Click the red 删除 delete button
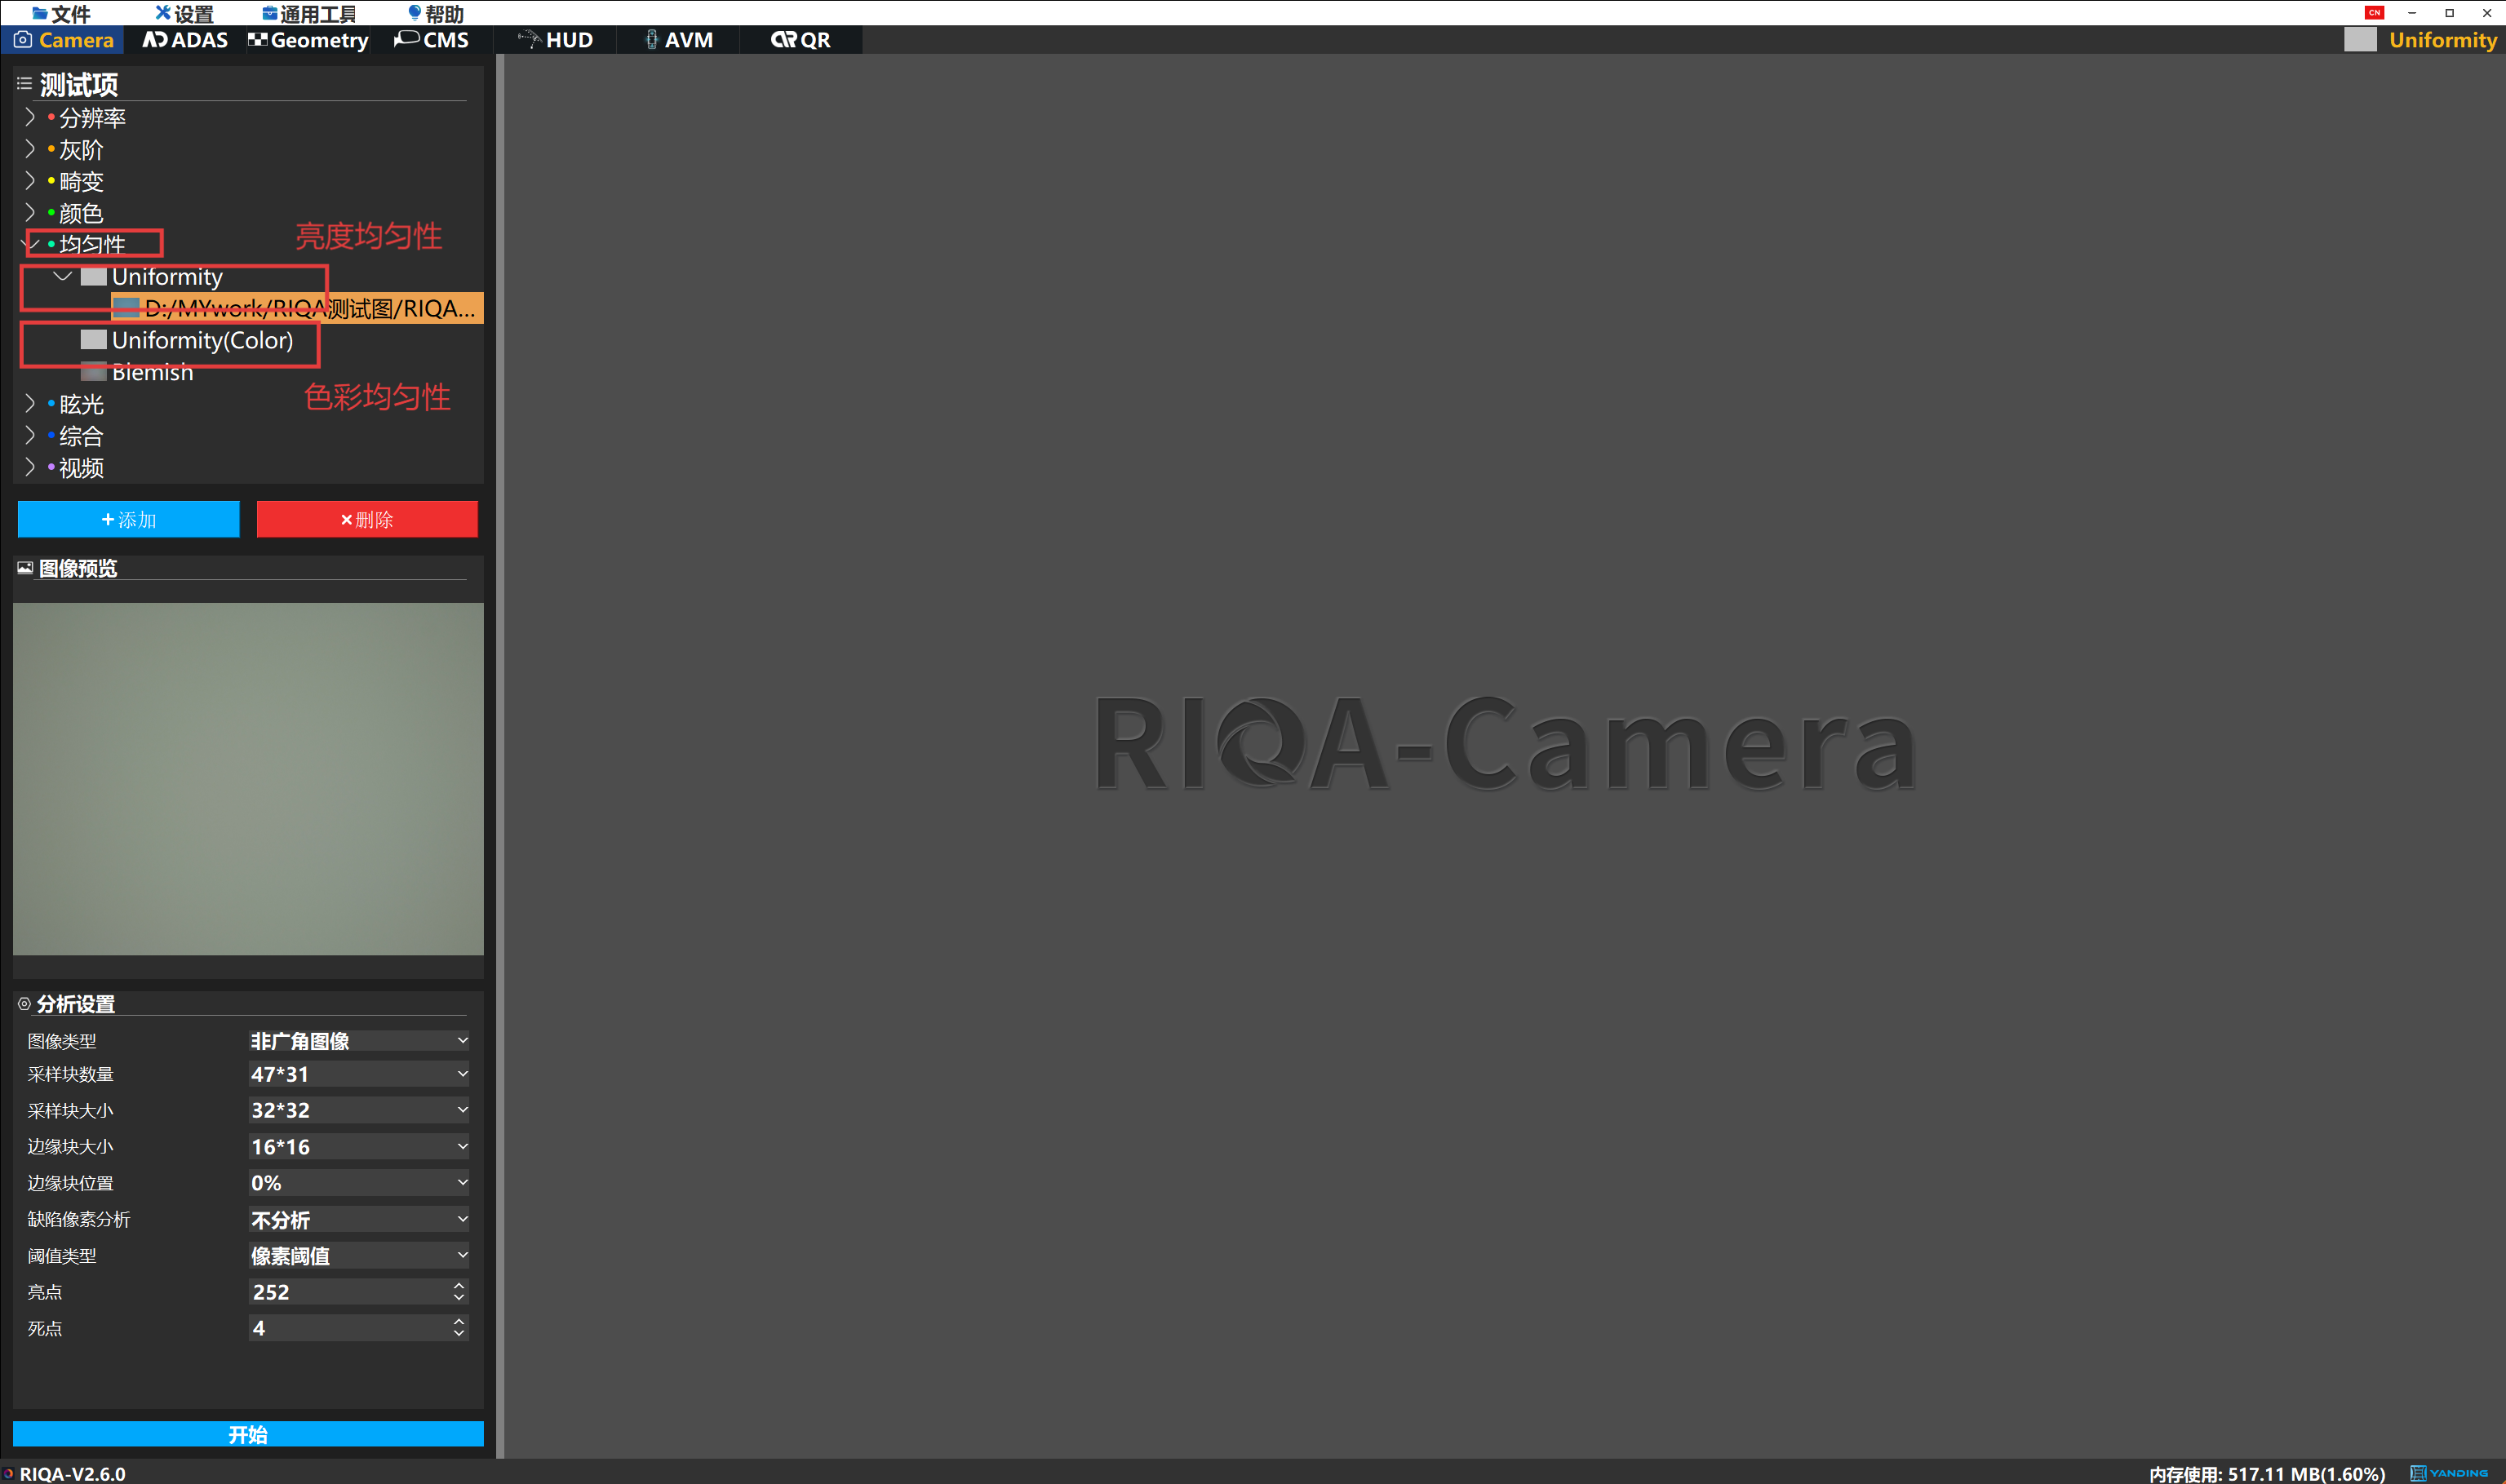The height and width of the screenshot is (1484, 2506). coord(367,519)
